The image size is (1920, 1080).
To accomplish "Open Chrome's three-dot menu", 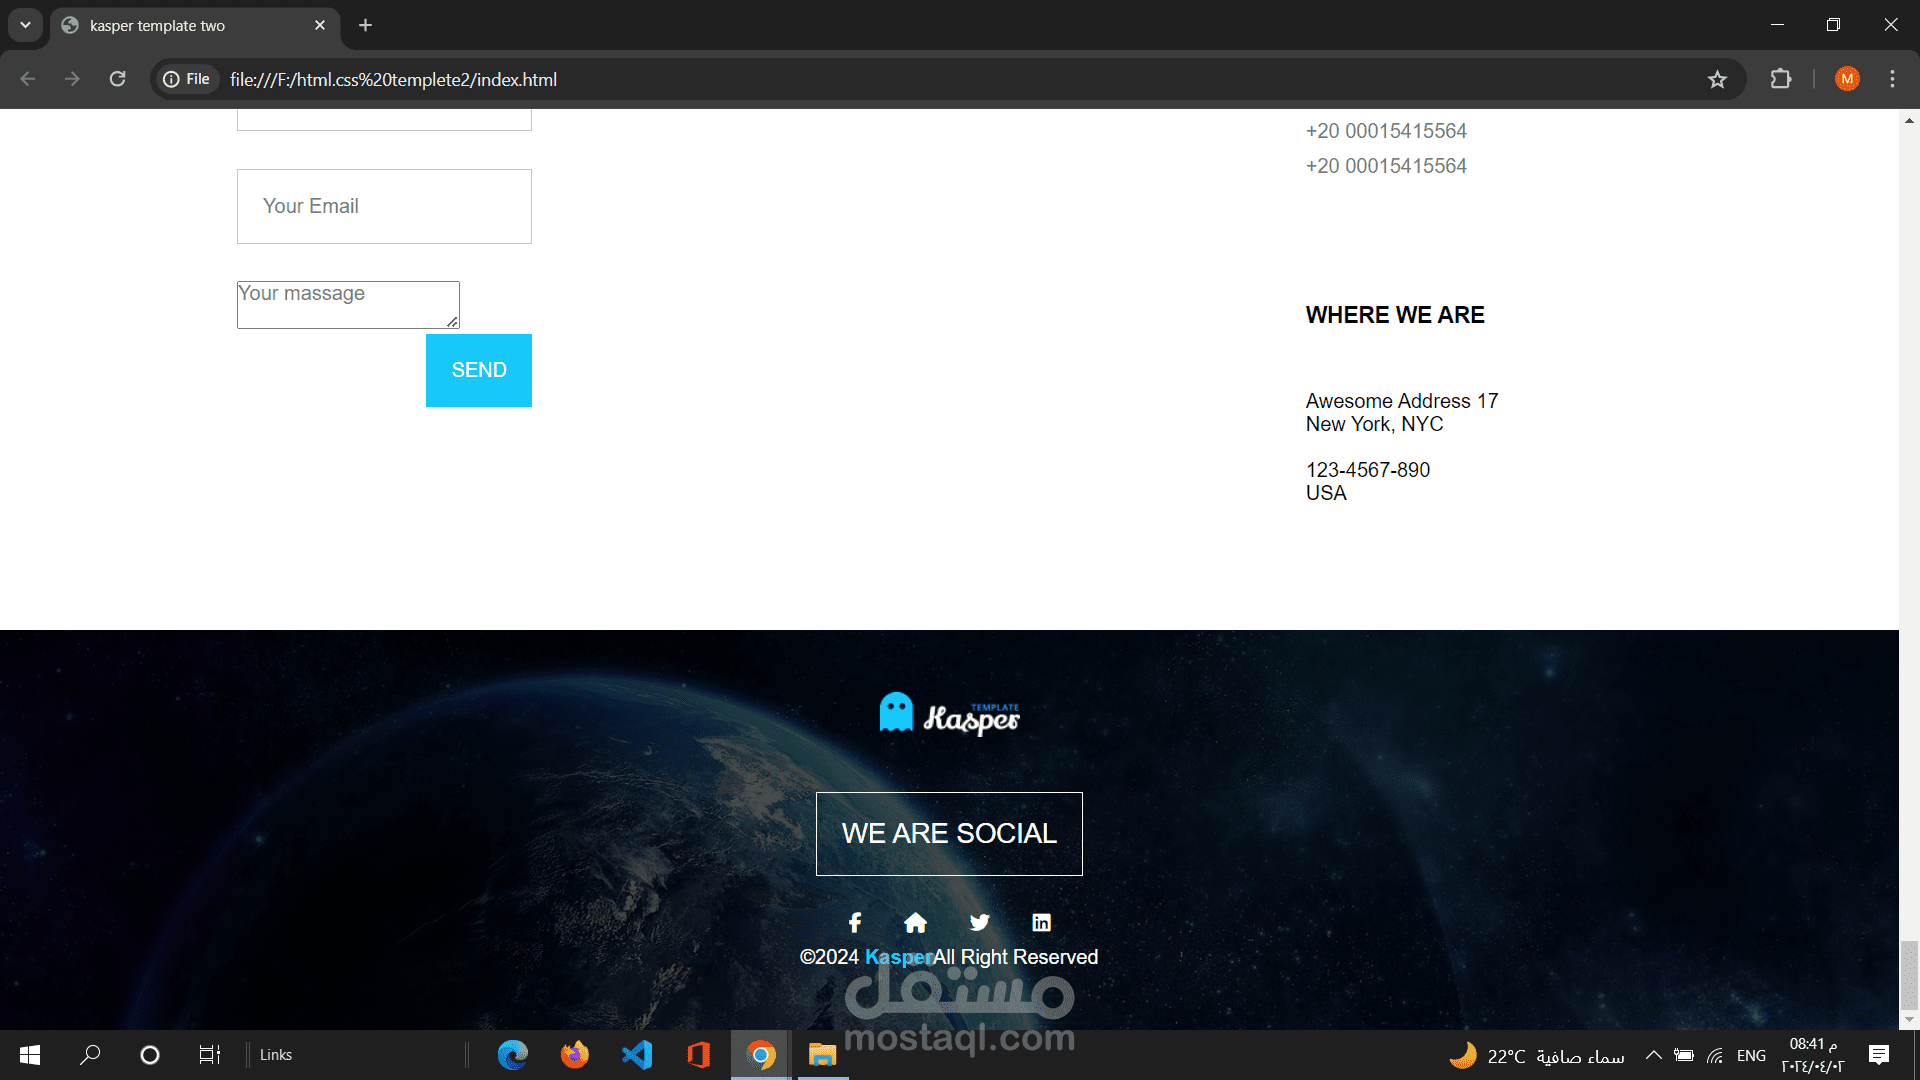I will pyautogui.click(x=1892, y=79).
